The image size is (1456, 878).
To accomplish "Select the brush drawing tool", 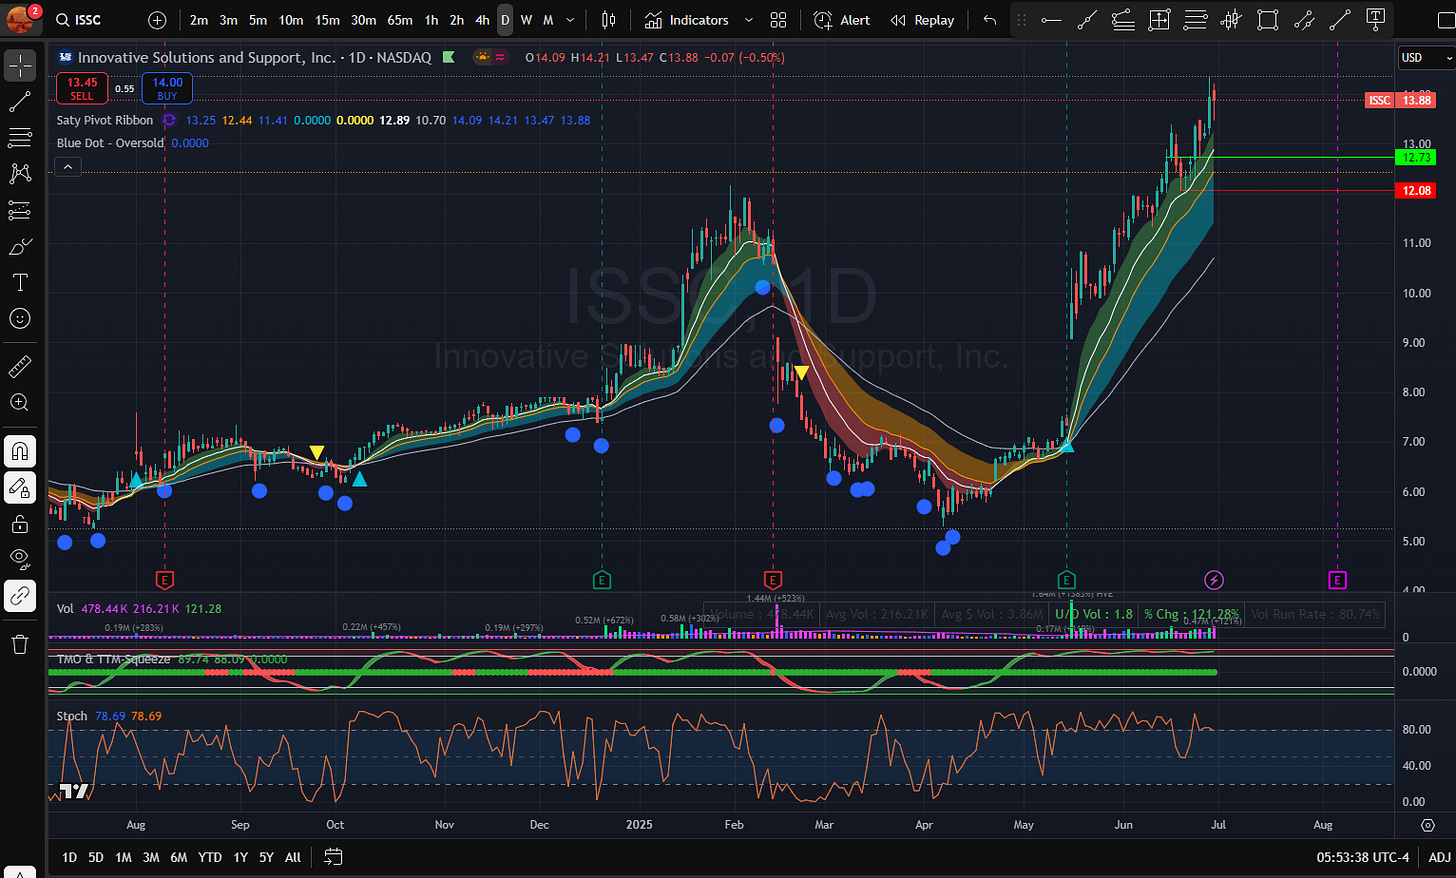I will (x=19, y=246).
